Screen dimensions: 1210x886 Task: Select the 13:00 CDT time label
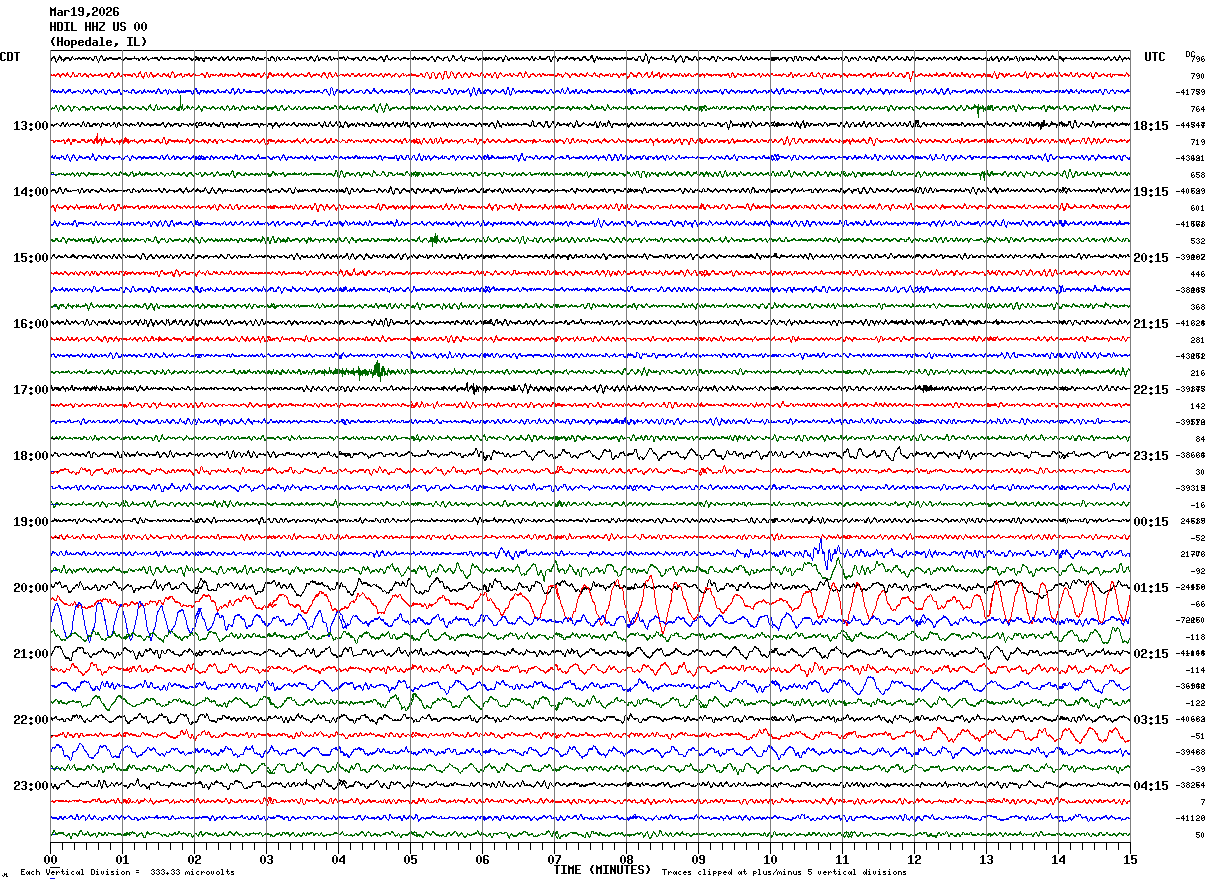[31, 126]
